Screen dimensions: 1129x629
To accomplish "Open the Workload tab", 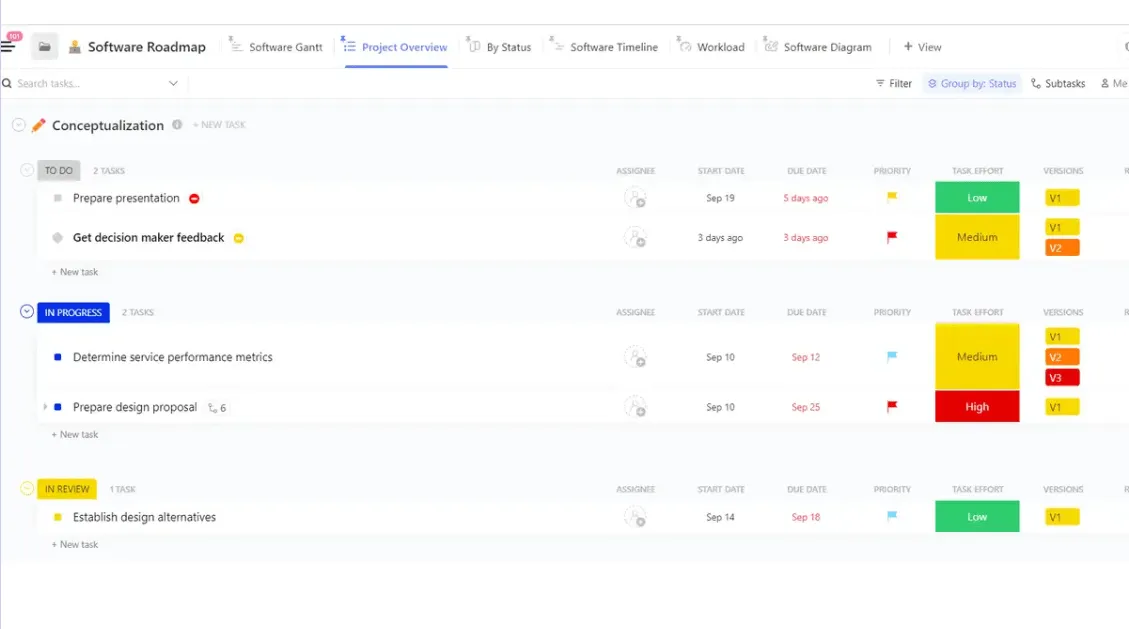I will [x=712, y=47].
